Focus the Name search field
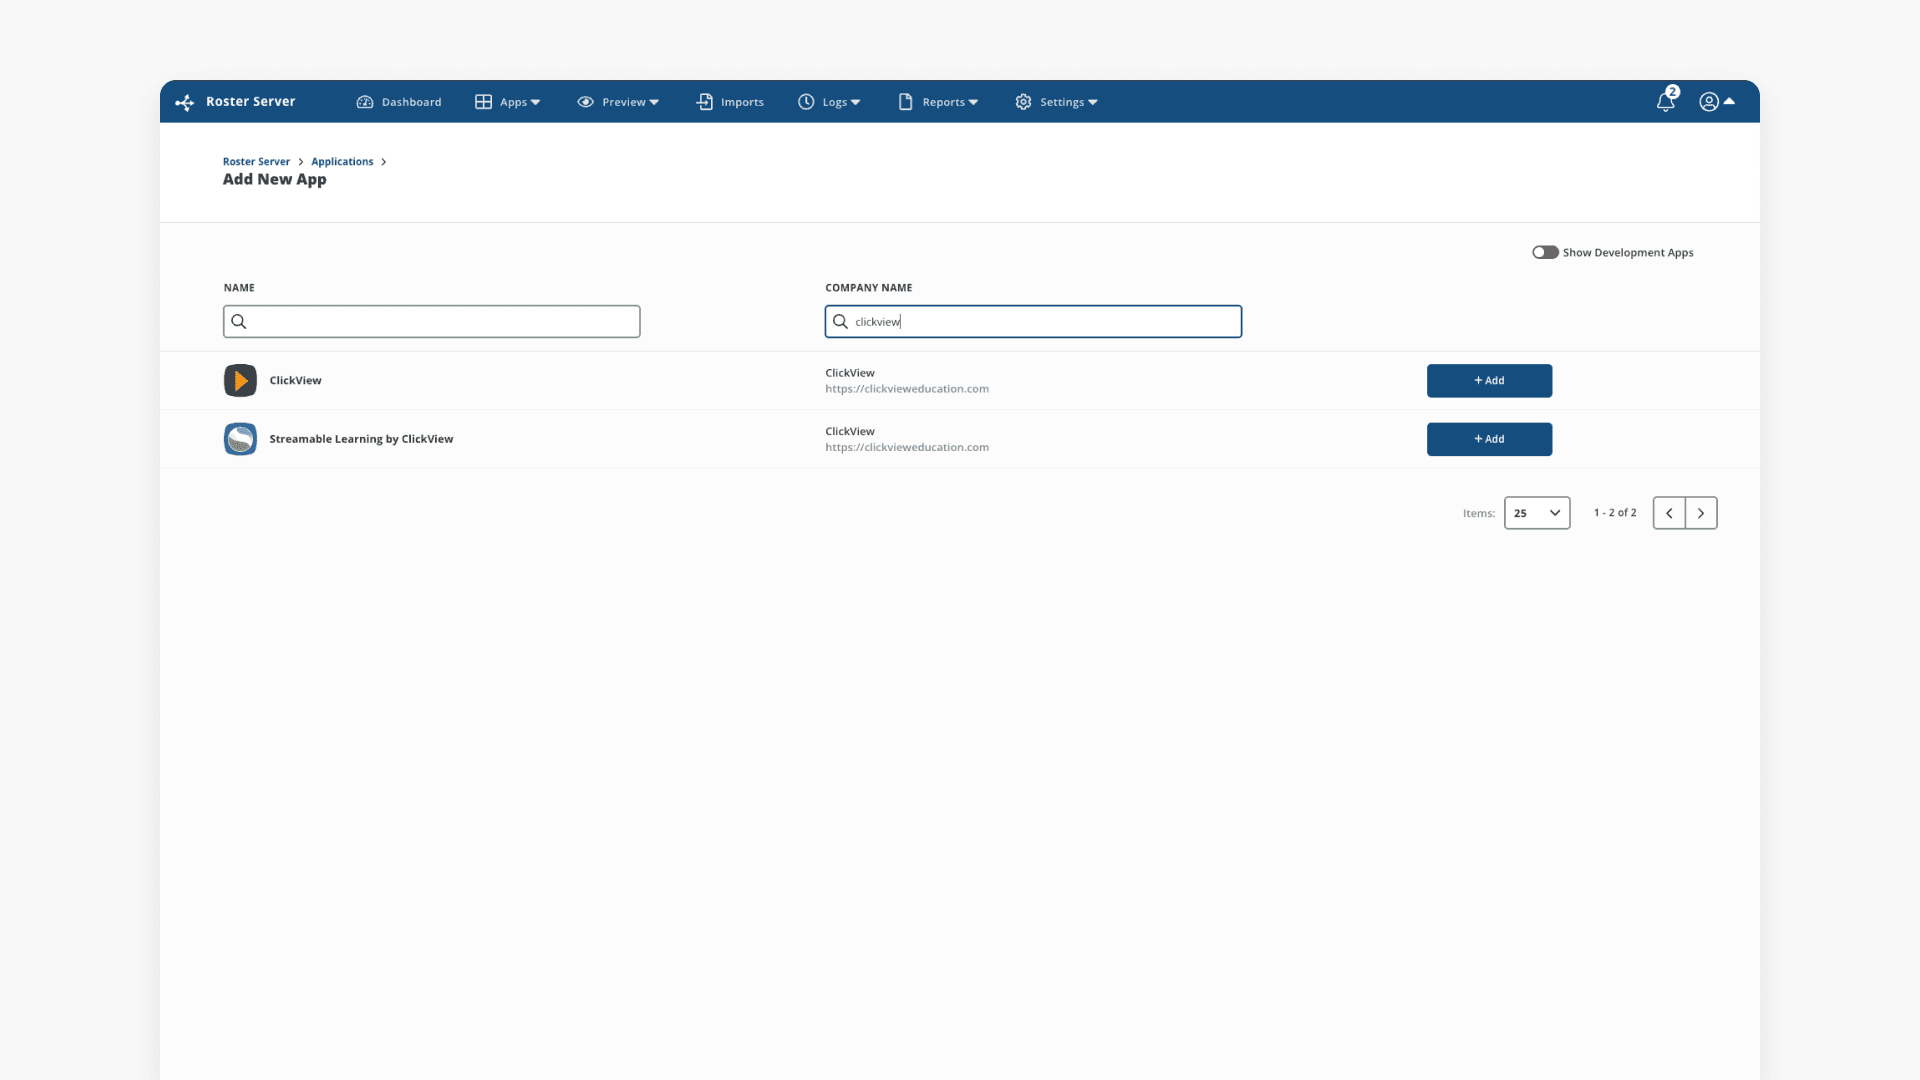 point(432,322)
